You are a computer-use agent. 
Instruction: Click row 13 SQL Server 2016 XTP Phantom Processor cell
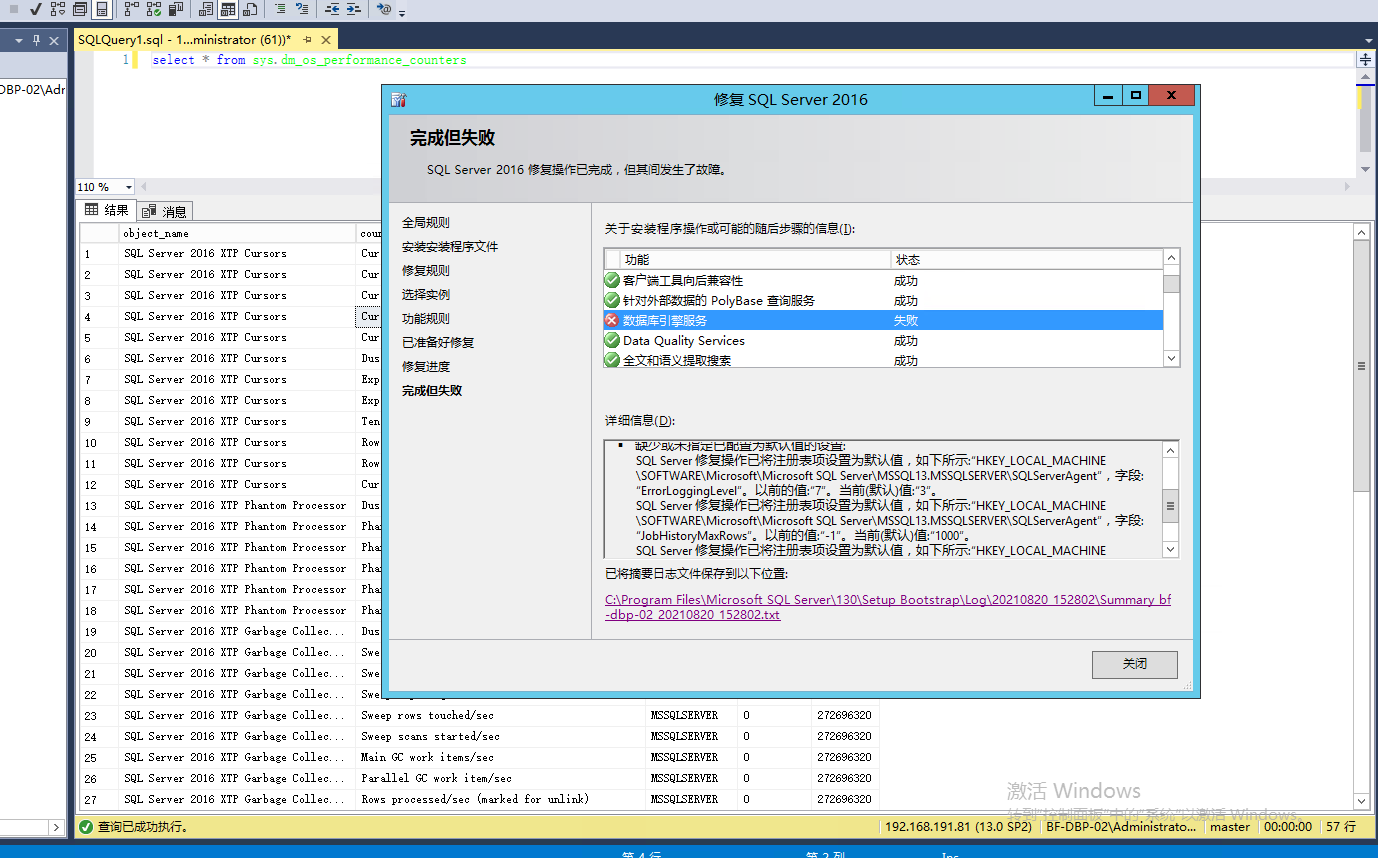point(237,506)
